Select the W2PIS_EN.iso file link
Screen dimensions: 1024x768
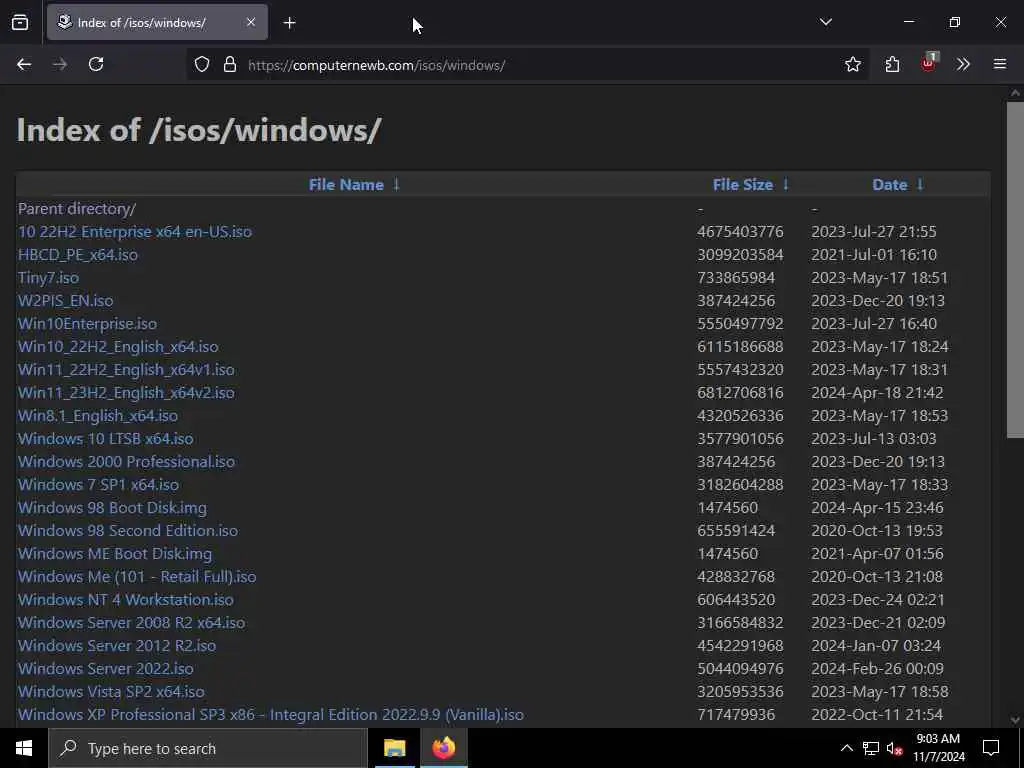pos(65,300)
